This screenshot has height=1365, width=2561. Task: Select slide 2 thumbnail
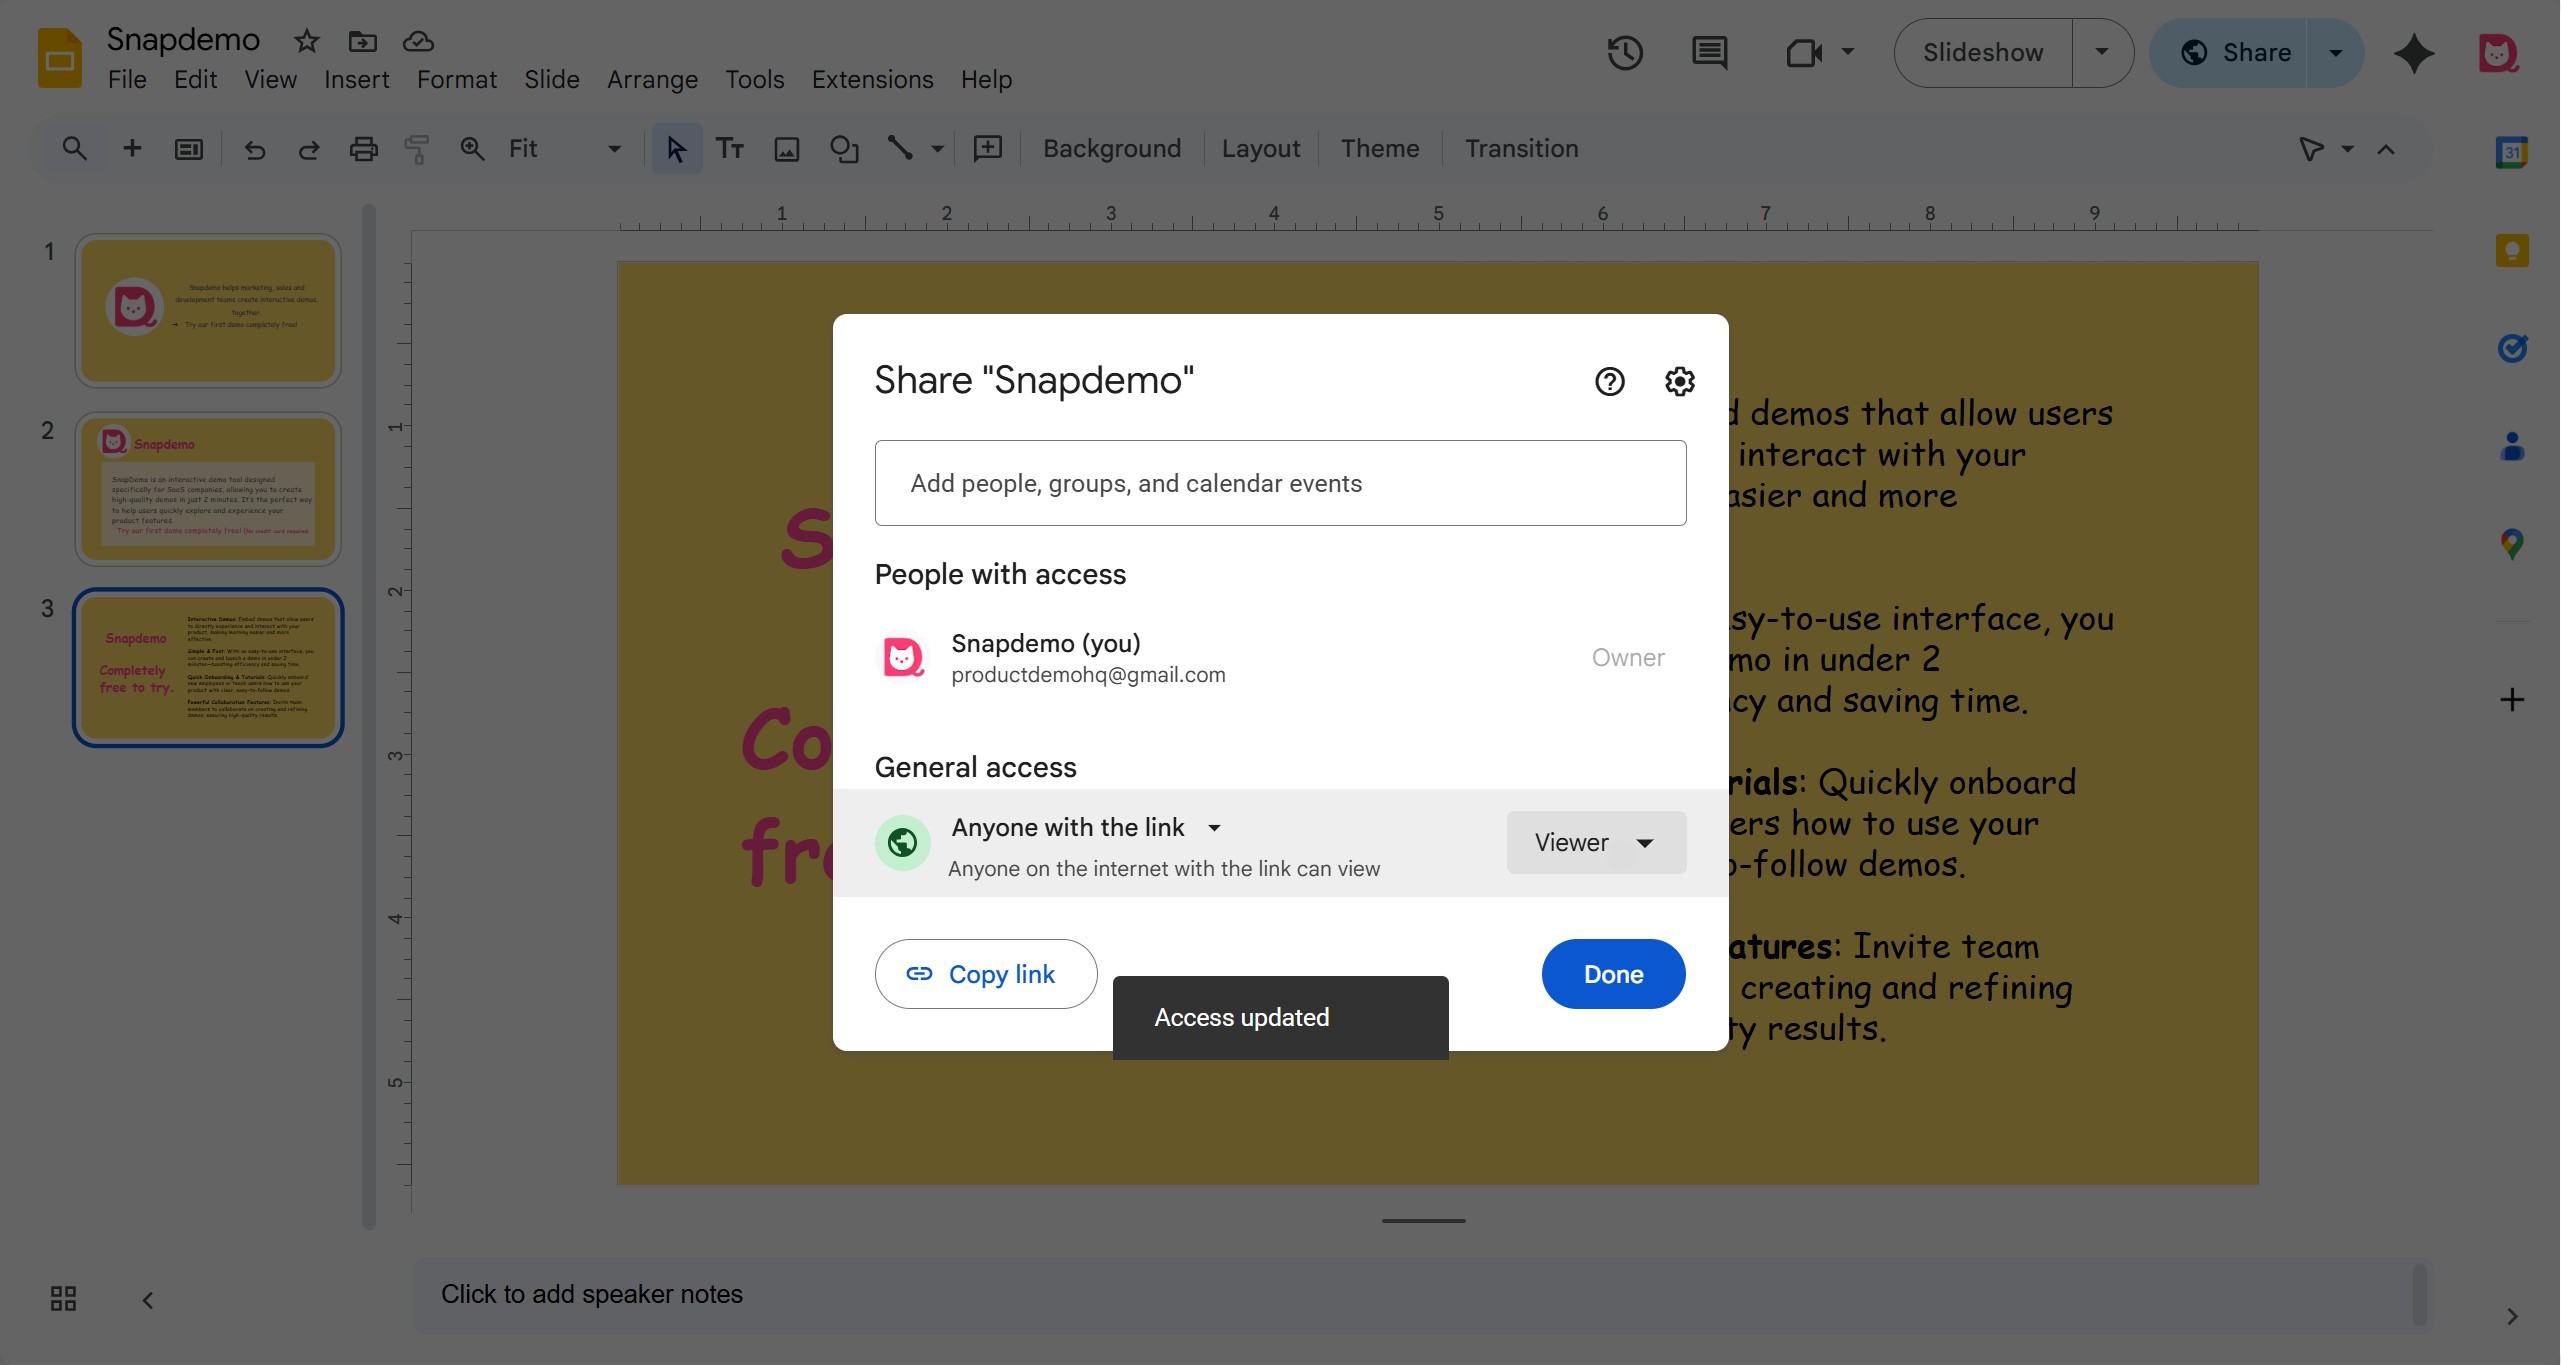coord(208,489)
